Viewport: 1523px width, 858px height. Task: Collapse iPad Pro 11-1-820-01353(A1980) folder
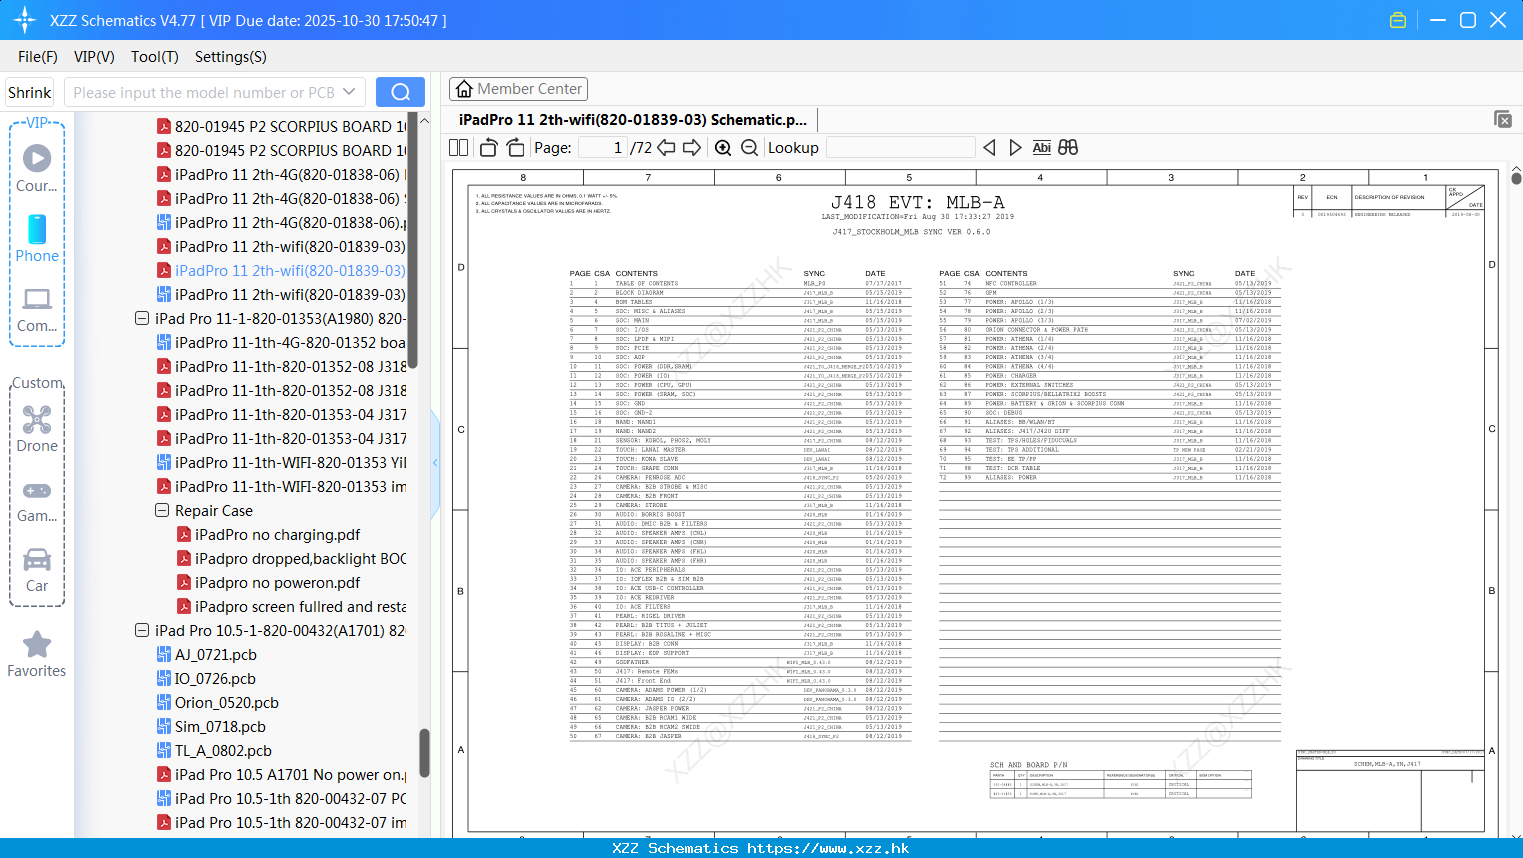pos(142,318)
